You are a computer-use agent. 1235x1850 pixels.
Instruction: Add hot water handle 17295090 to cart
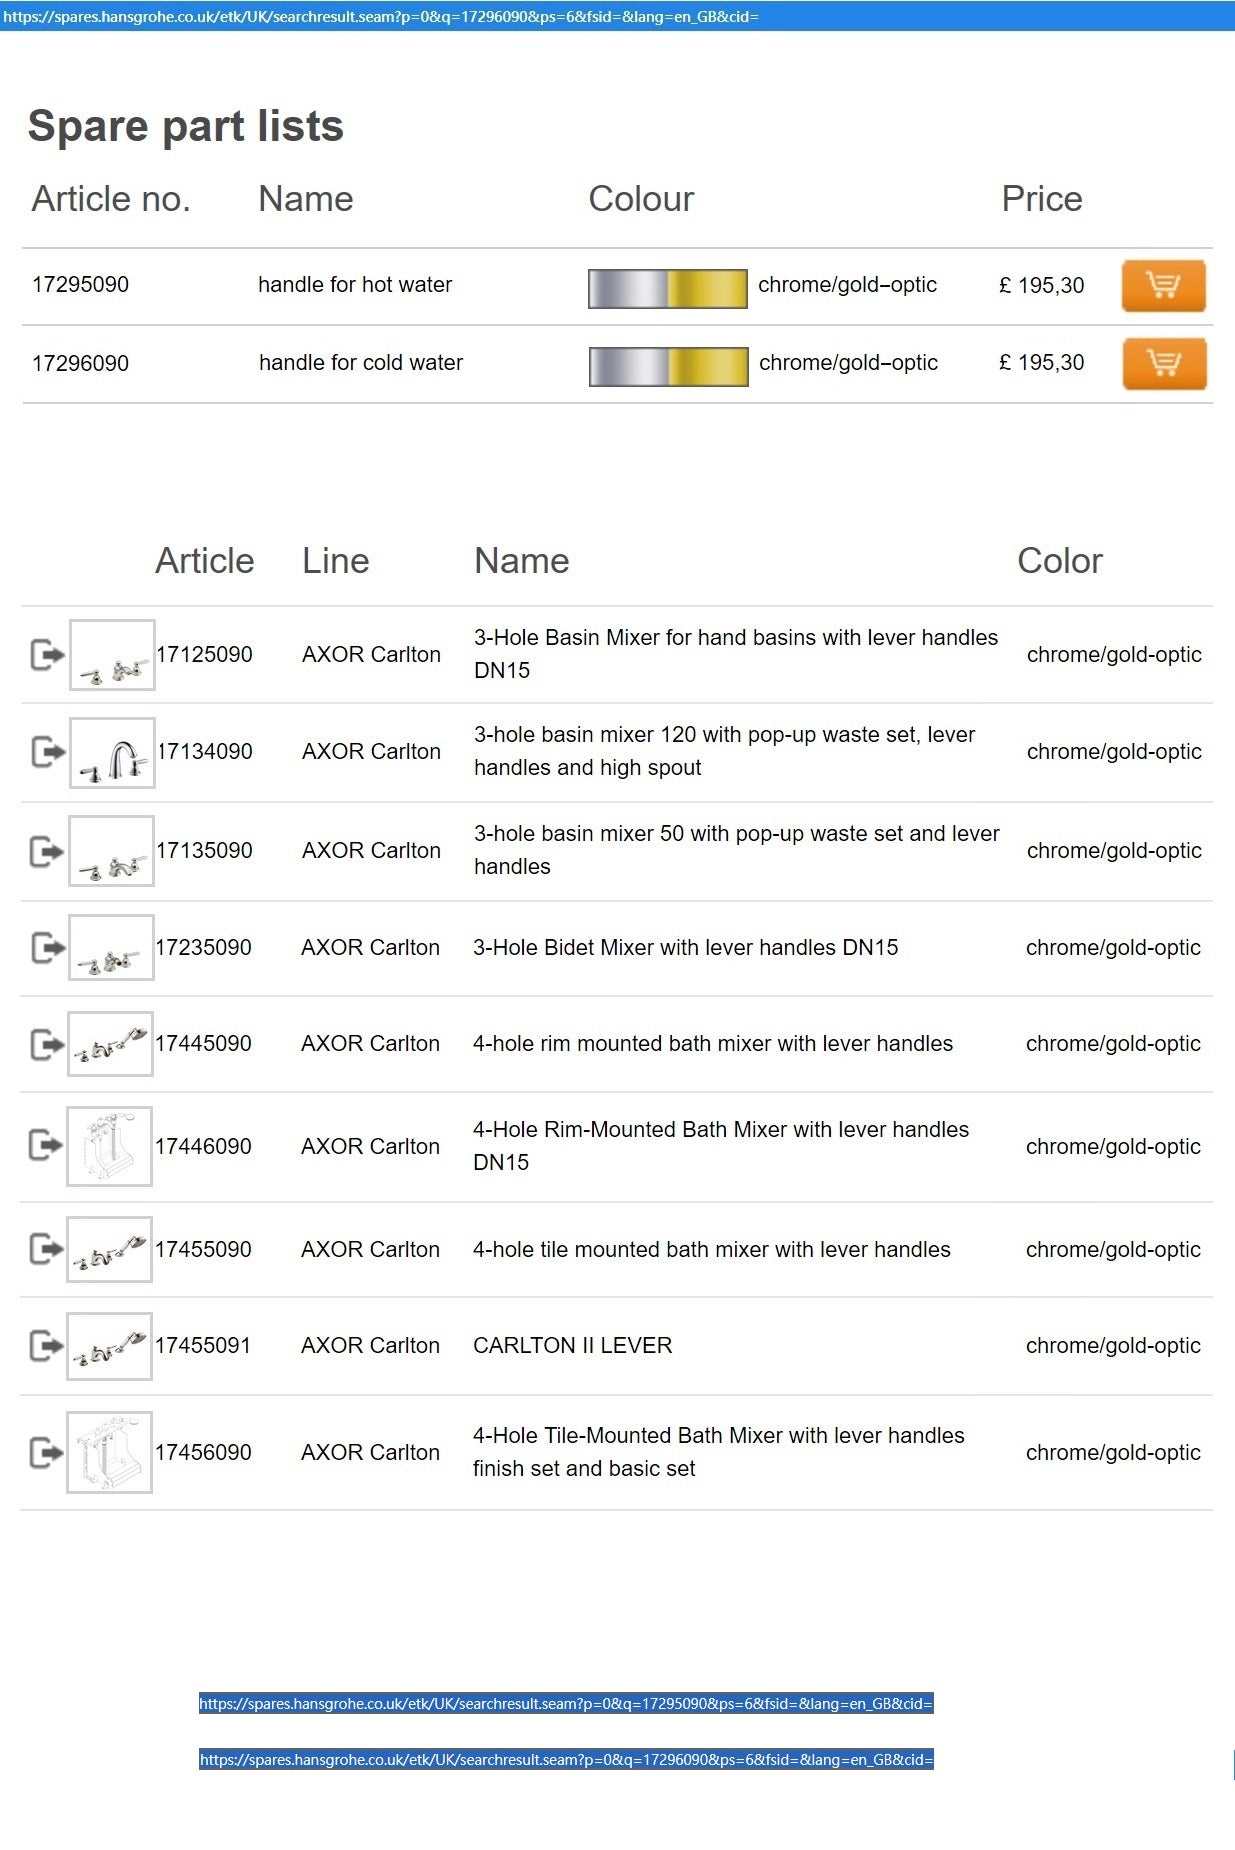1163,286
